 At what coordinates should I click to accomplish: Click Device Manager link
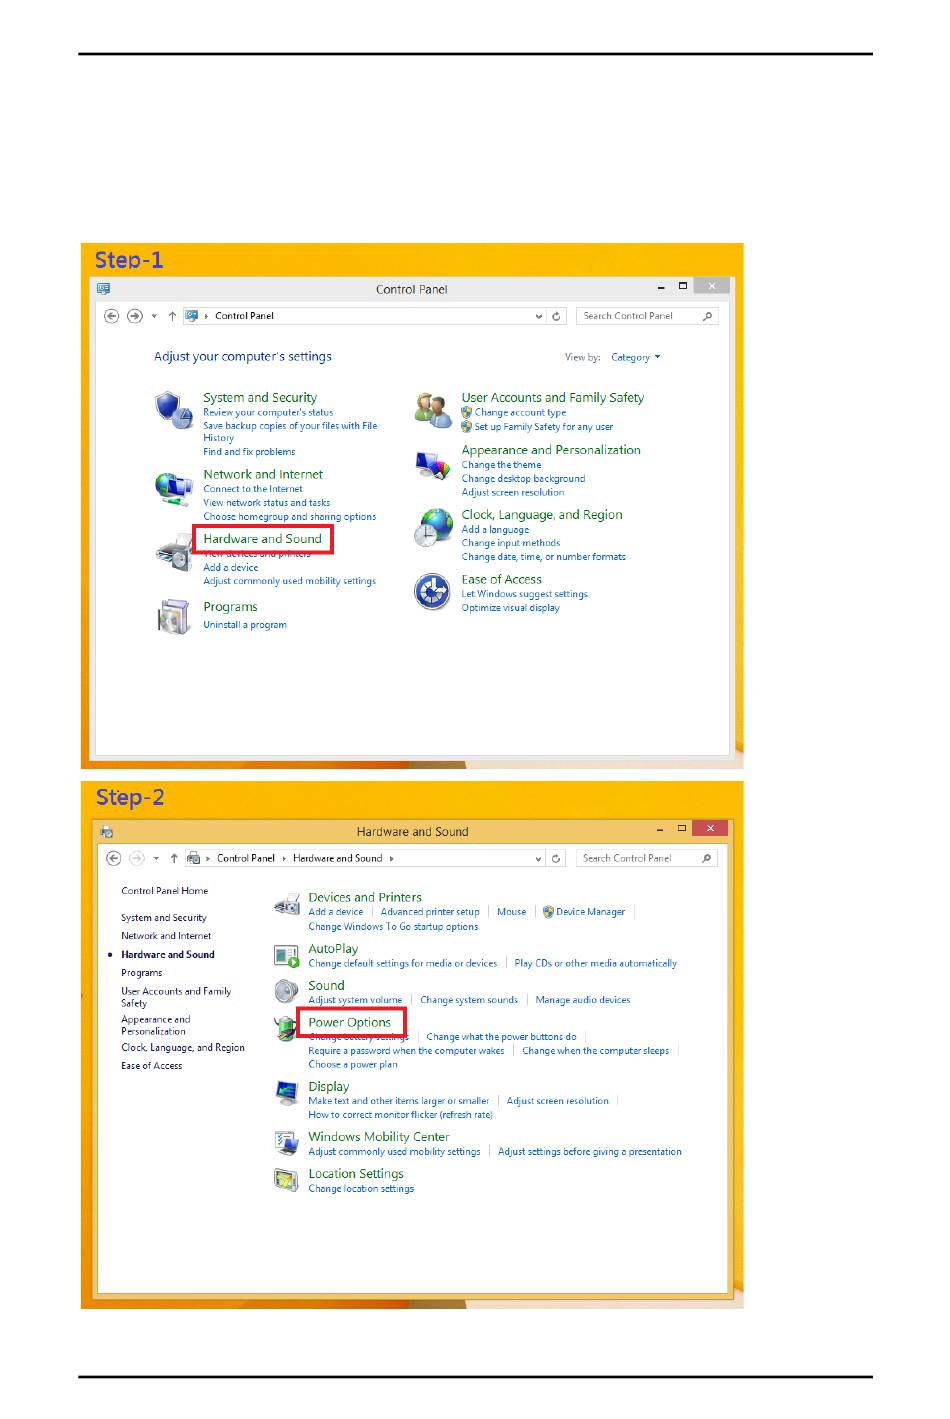click(x=591, y=912)
